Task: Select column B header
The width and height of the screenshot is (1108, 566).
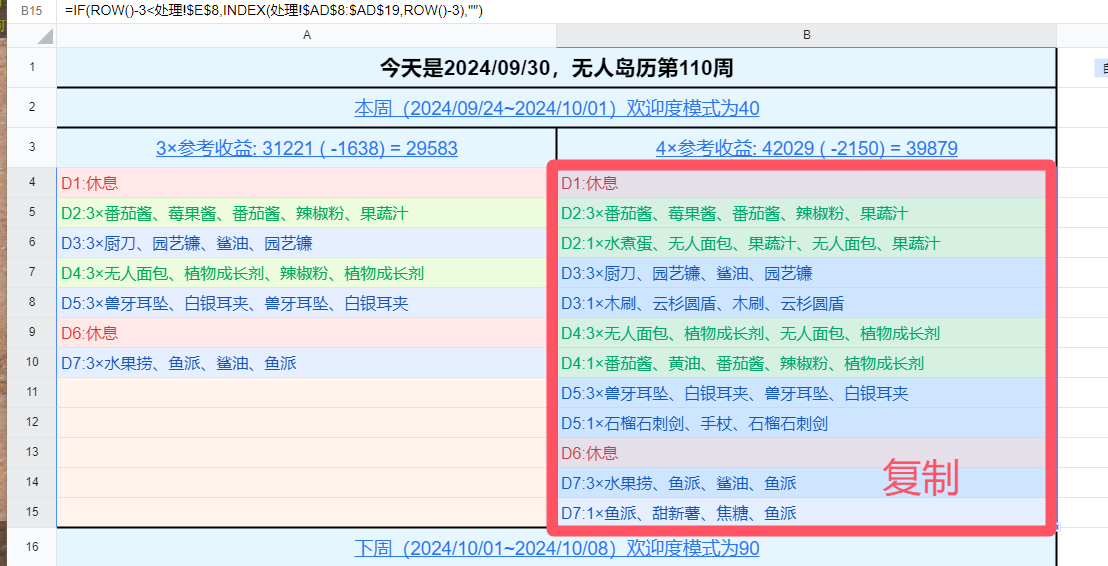Action: click(x=806, y=35)
